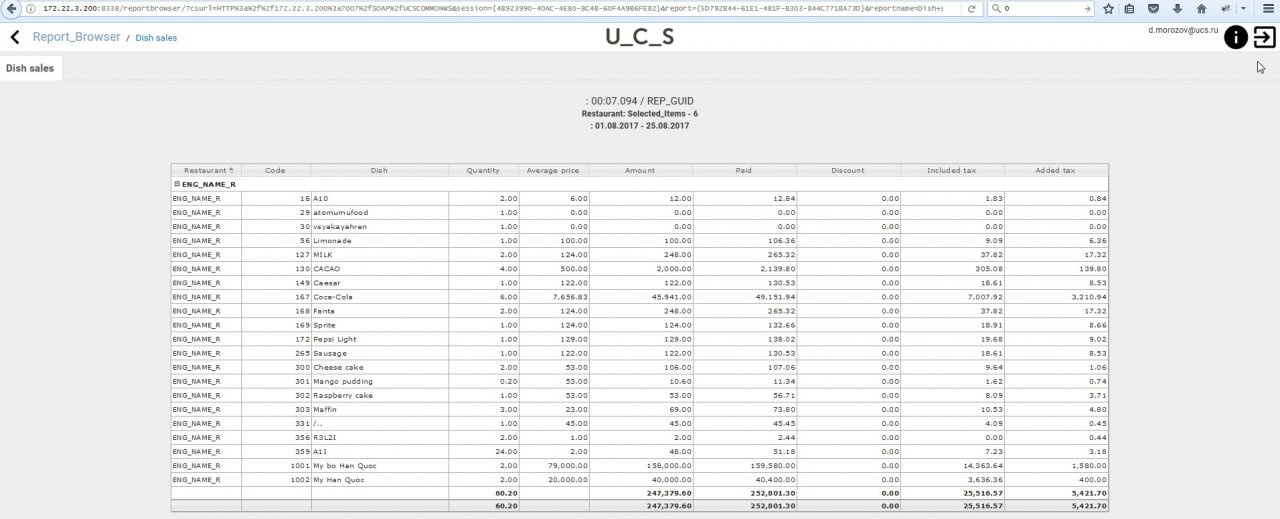Sort by Restaurant column header
The height and width of the screenshot is (519, 1280).
205,170
